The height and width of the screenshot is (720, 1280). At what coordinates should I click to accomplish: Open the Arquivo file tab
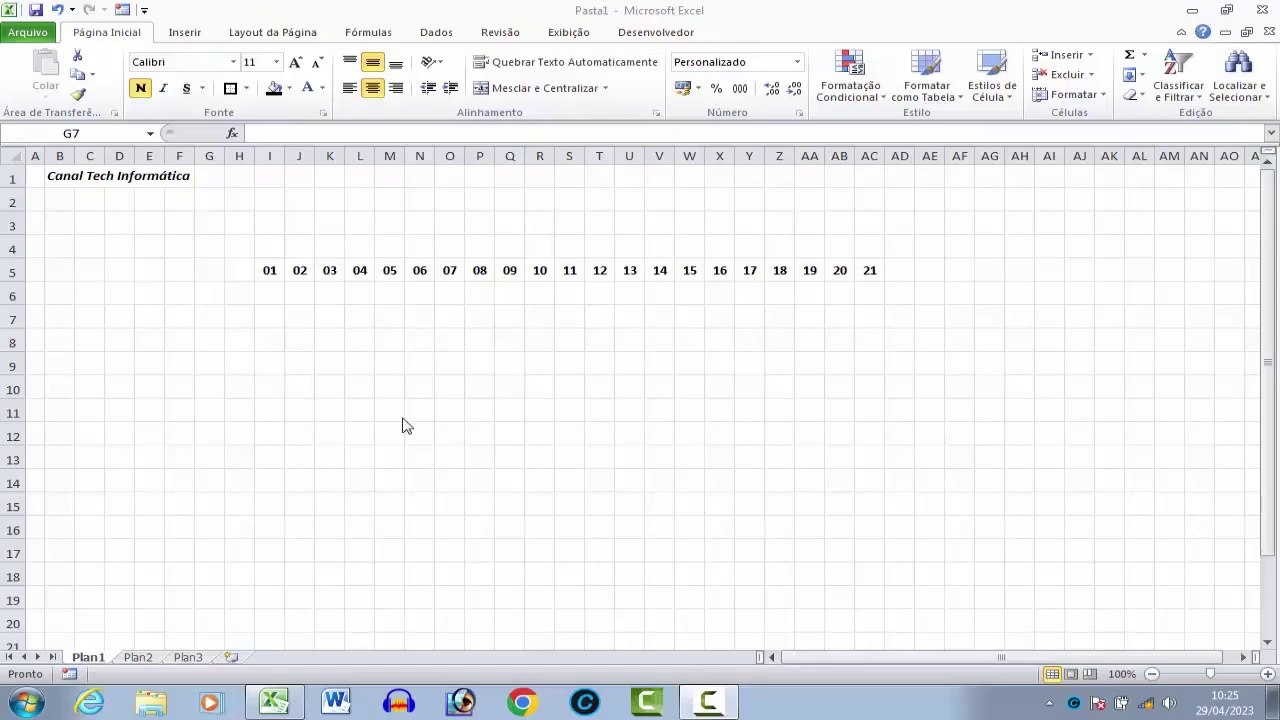coord(28,32)
